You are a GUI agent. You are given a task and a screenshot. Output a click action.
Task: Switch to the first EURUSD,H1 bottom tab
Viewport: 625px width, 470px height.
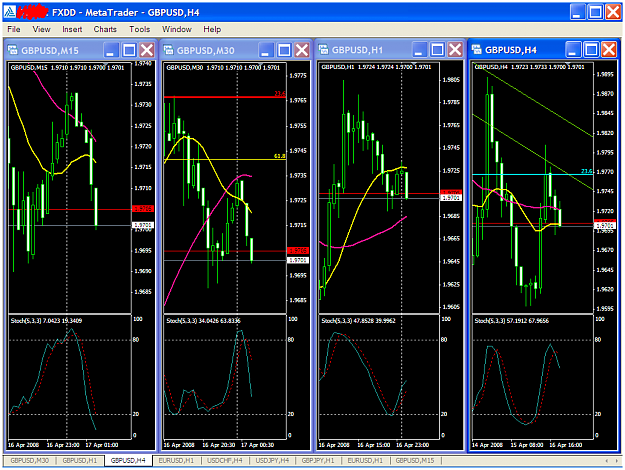point(176,460)
